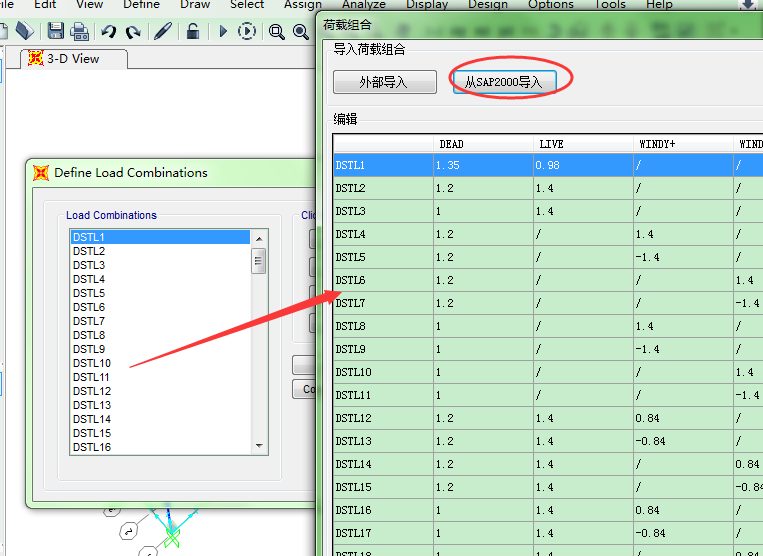Click the pencil edit icon
The width and height of the screenshot is (763, 556).
tap(163, 31)
